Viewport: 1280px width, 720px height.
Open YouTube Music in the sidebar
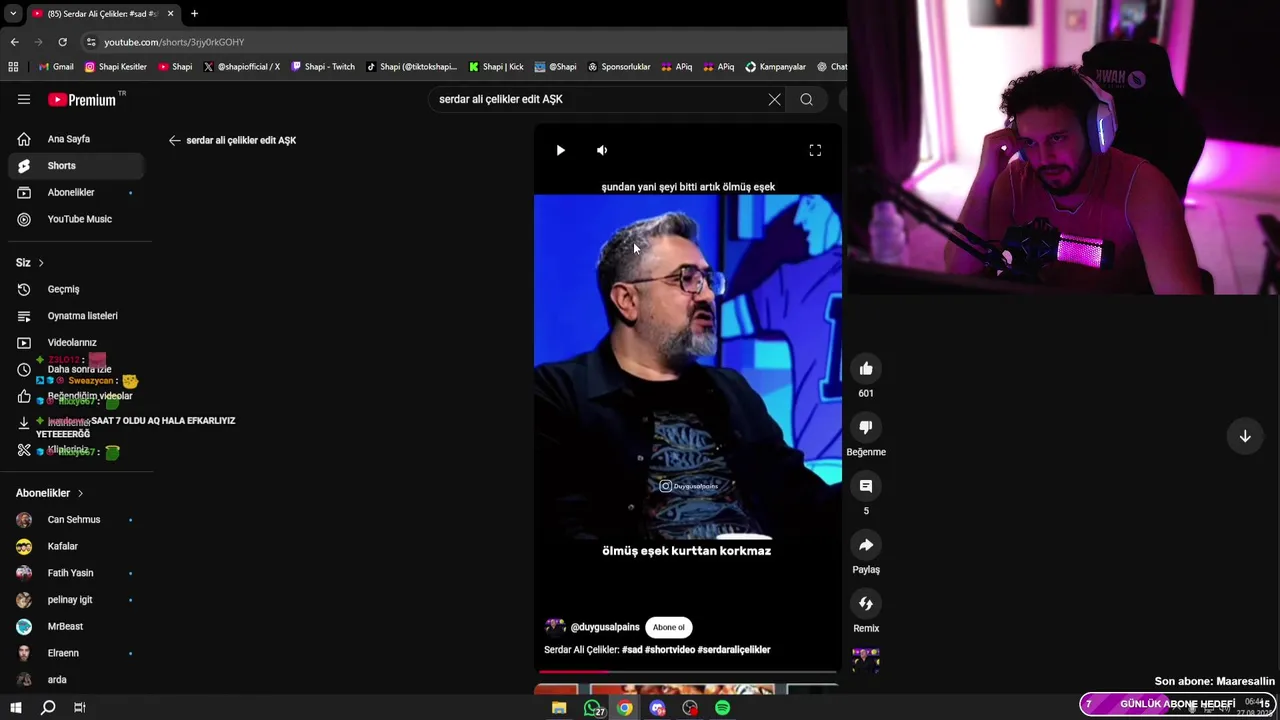[x=76, y=219]
